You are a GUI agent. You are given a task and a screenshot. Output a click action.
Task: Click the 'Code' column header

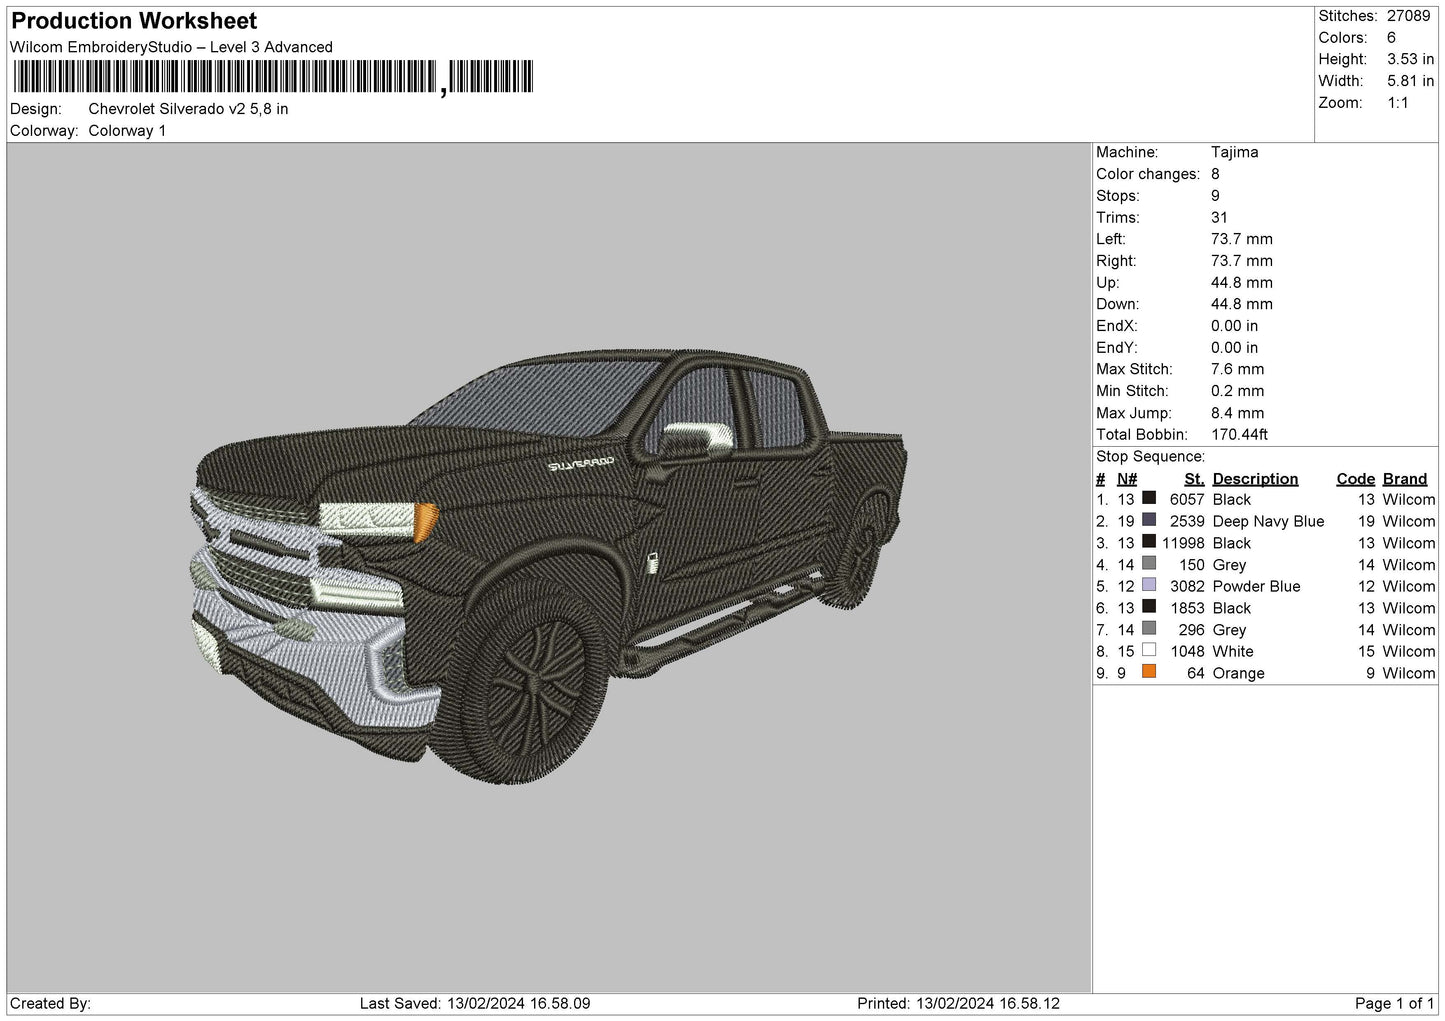click(1355, 479)
